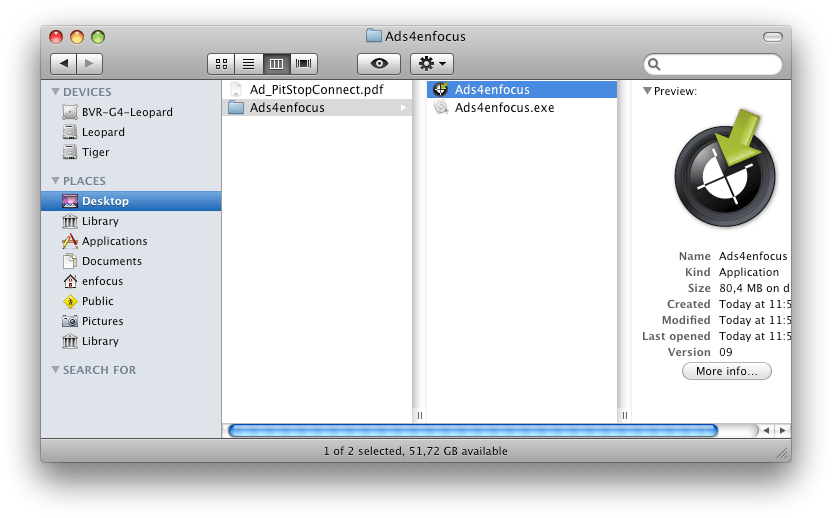Click the horizontal scrollbar thumb

pos(473,430)
